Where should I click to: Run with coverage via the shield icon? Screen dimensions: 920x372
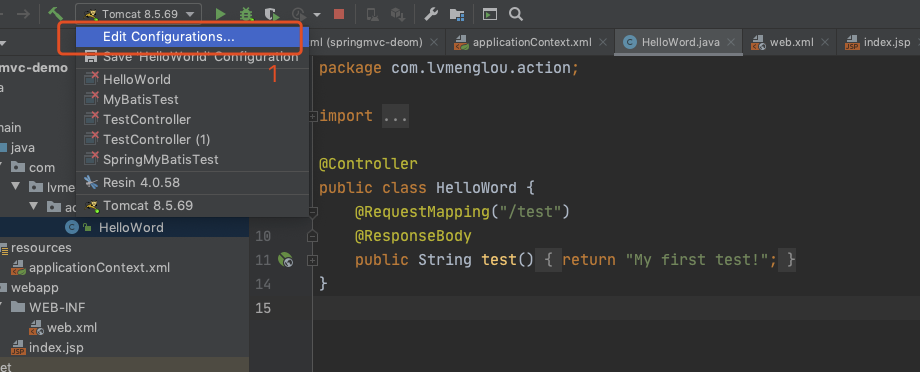[x=271, y=14]
